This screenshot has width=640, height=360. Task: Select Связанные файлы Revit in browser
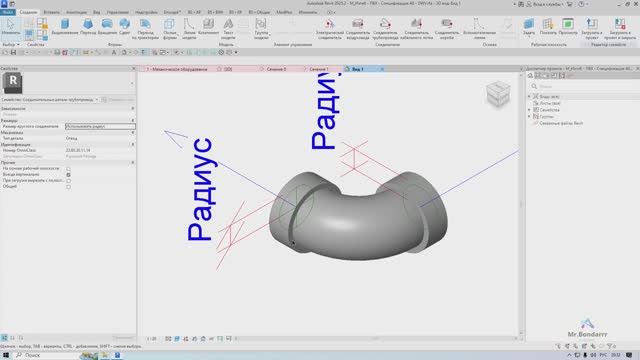[561, 123]
